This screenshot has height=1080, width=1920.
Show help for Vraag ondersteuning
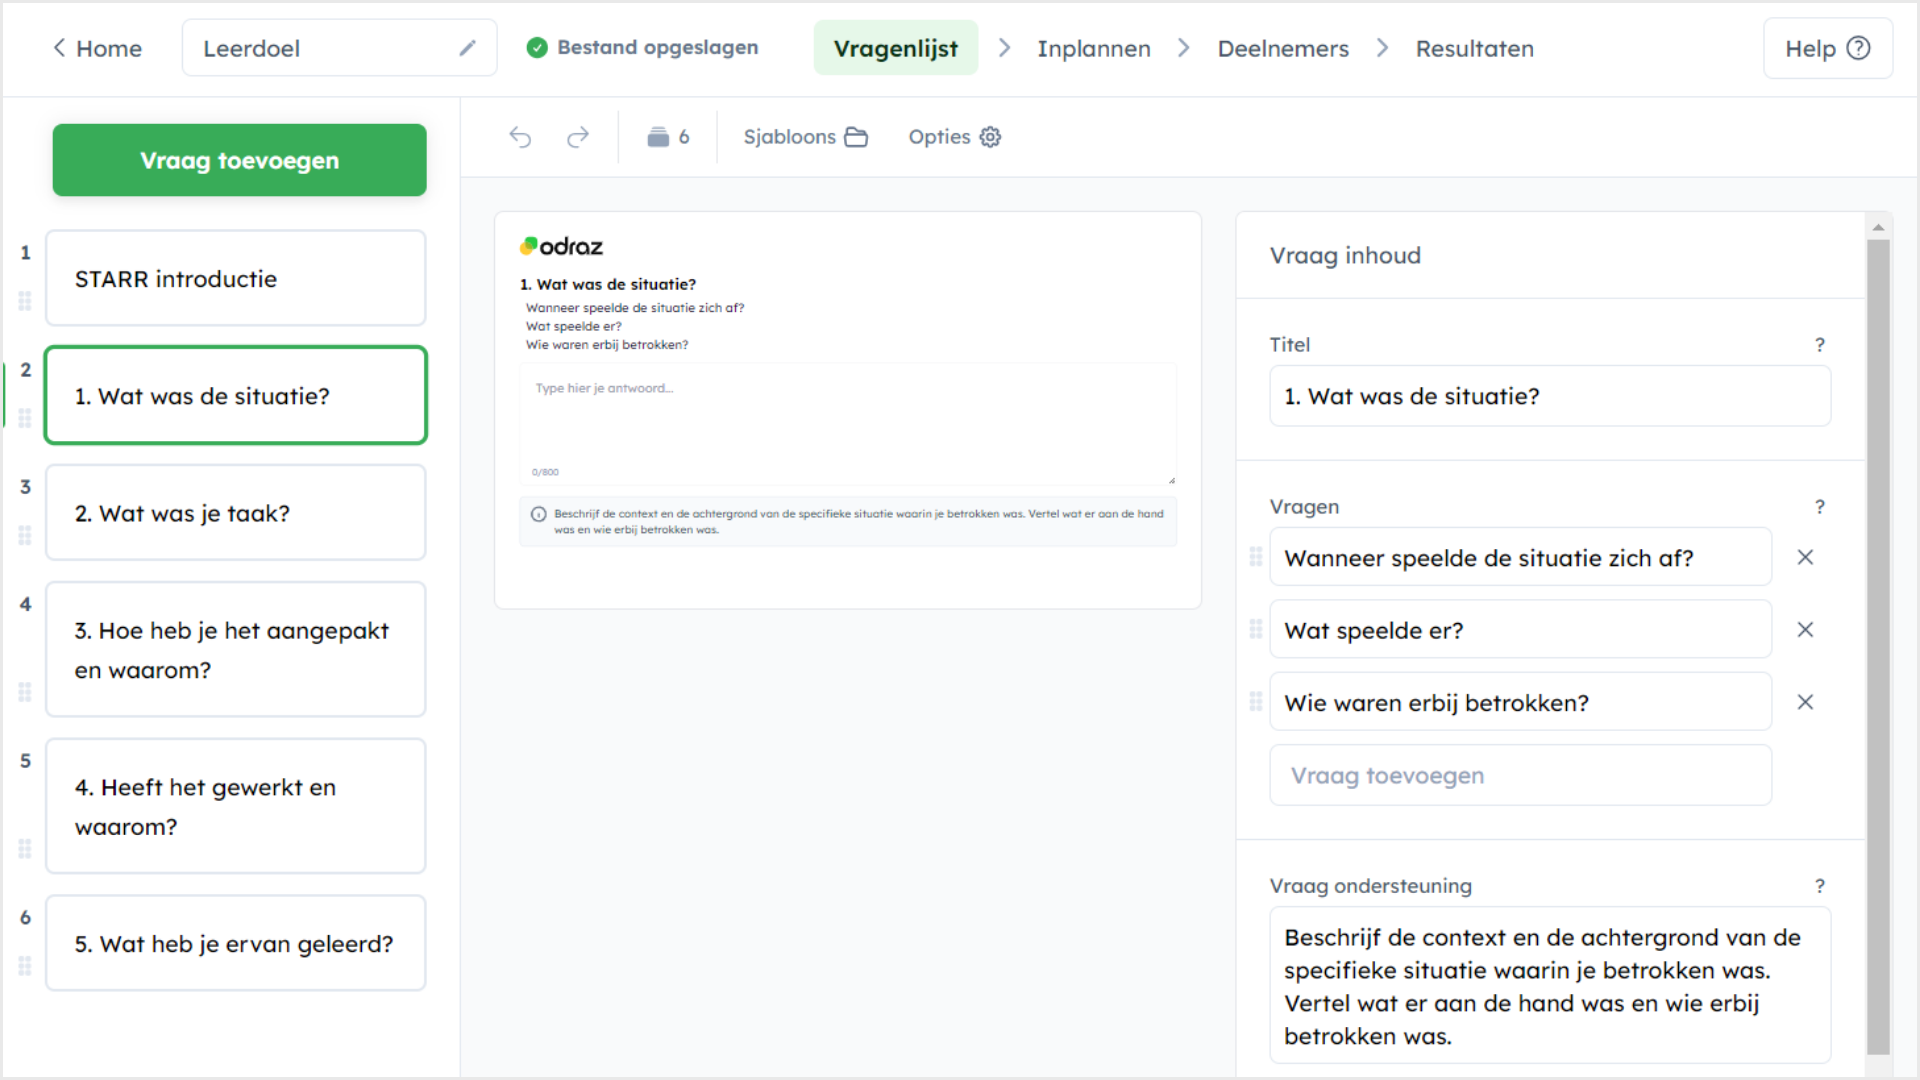1820,886
